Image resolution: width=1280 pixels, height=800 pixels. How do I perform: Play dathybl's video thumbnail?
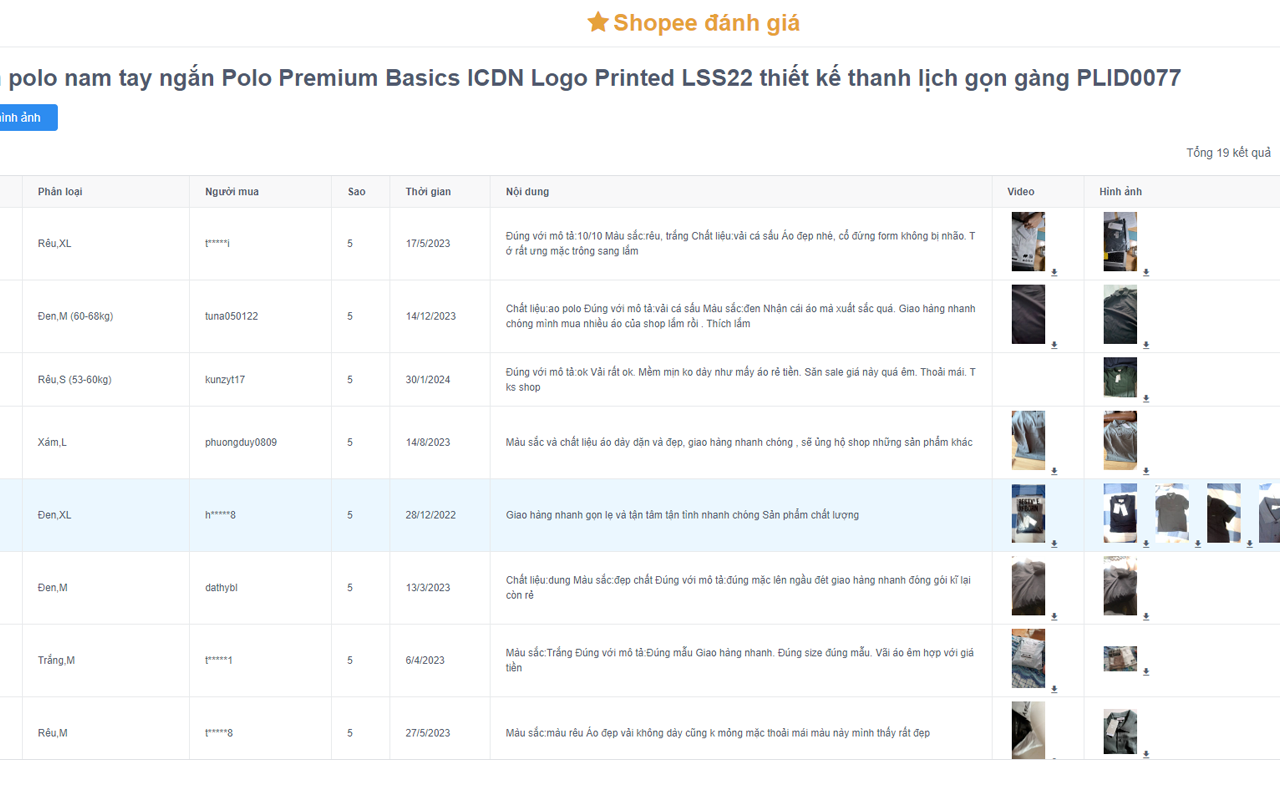coord(1028,586)
